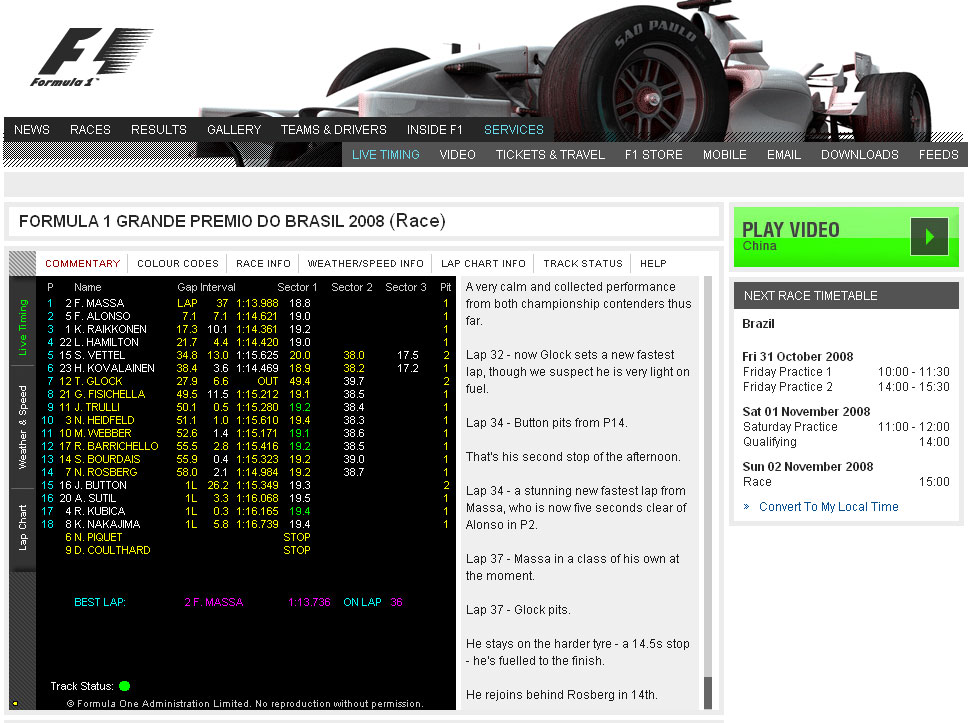
Task: Click the H. KOVALAINEN row name
Action: pyautogui.click(x=114, y=368)
